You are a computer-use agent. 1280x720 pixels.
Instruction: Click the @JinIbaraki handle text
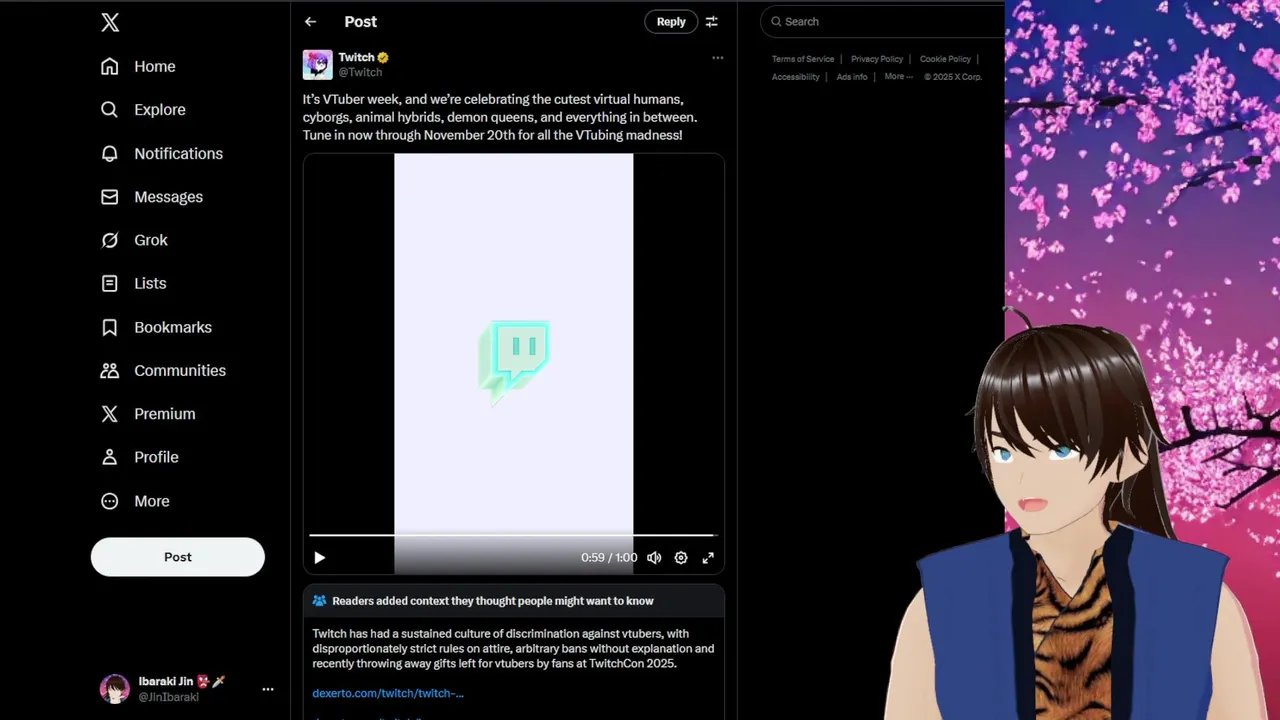[168, 697]
